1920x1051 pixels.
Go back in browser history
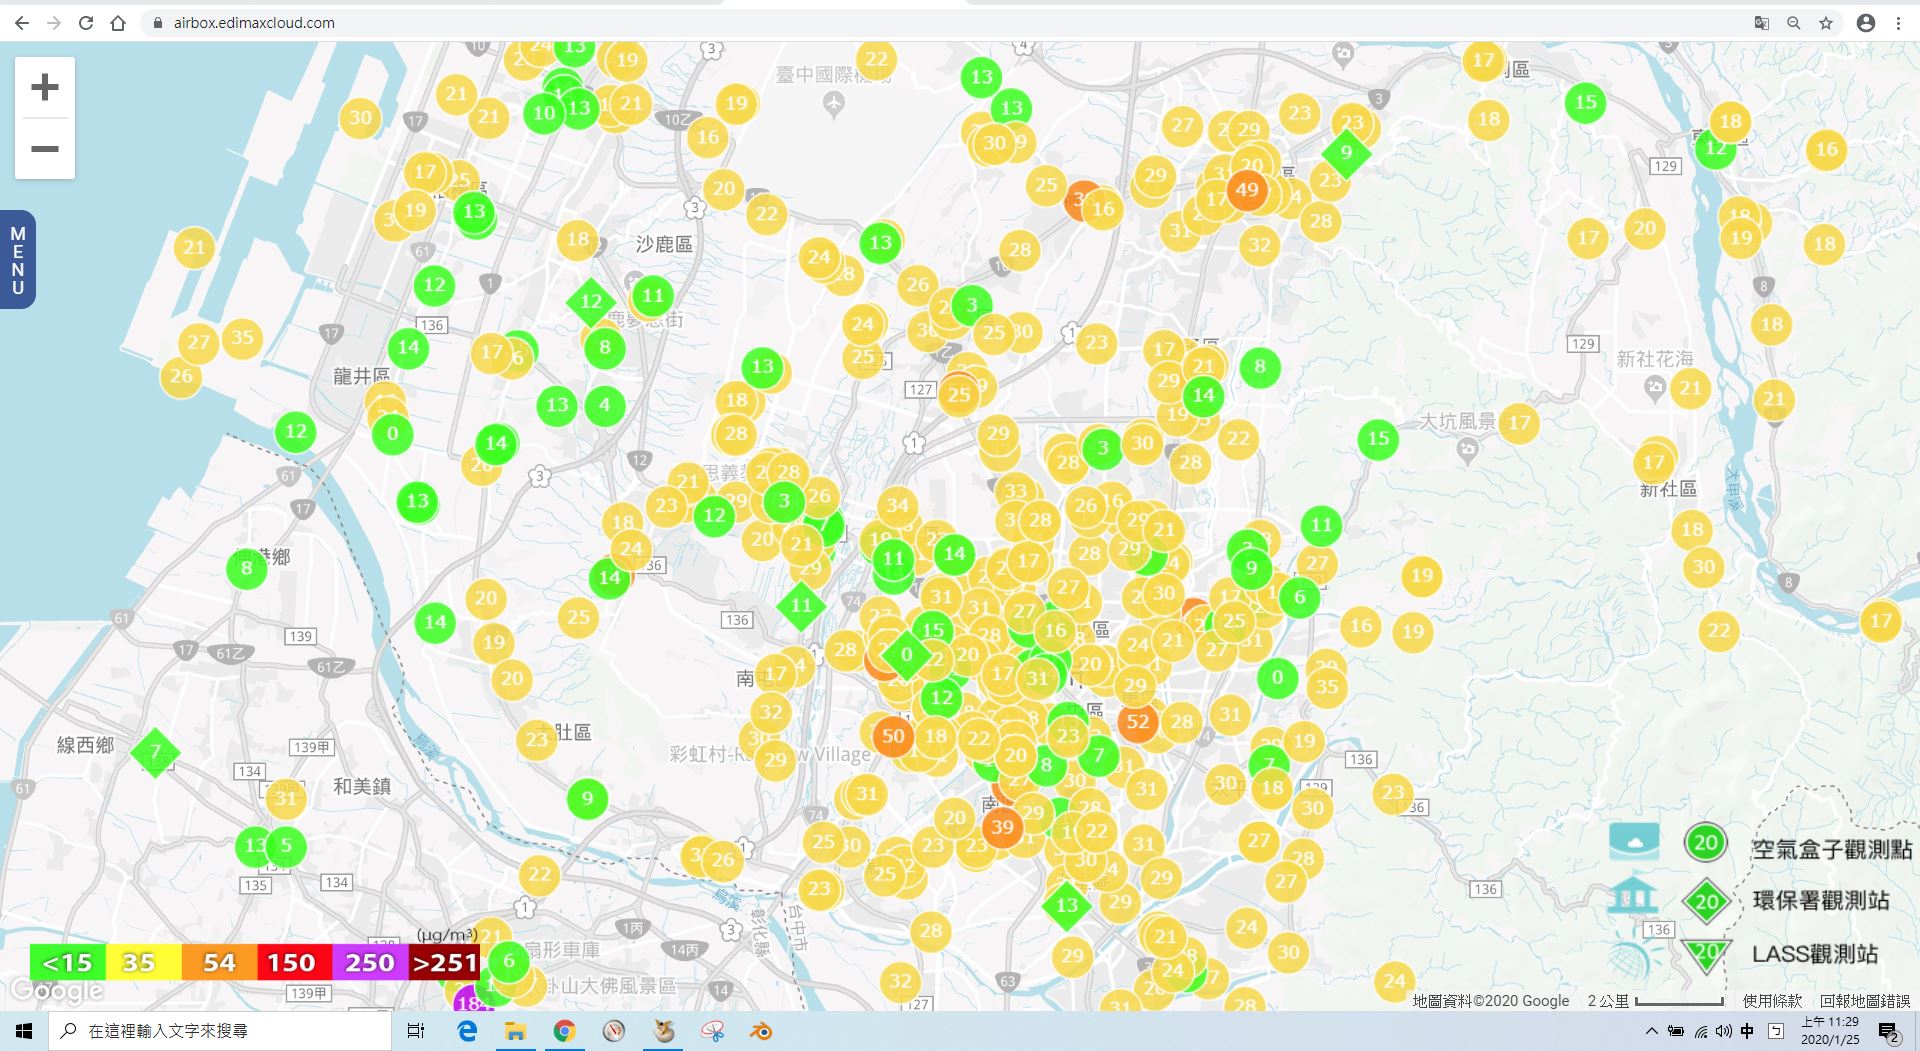click(22, 22)
